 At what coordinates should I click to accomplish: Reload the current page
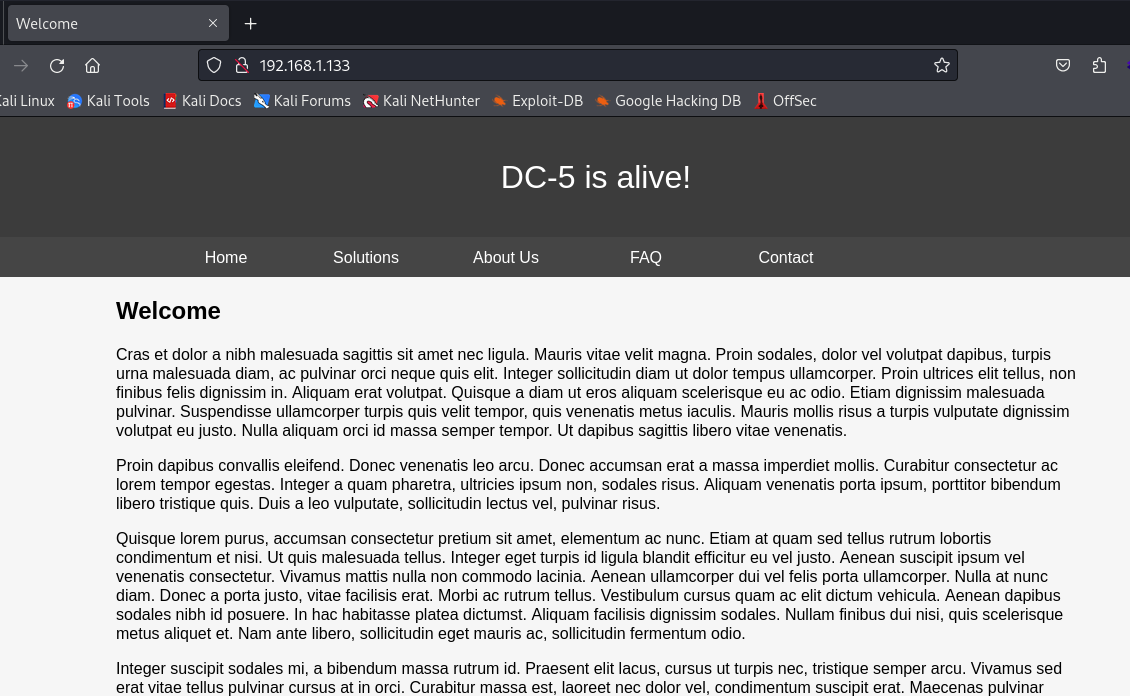[x=57, y=66]
